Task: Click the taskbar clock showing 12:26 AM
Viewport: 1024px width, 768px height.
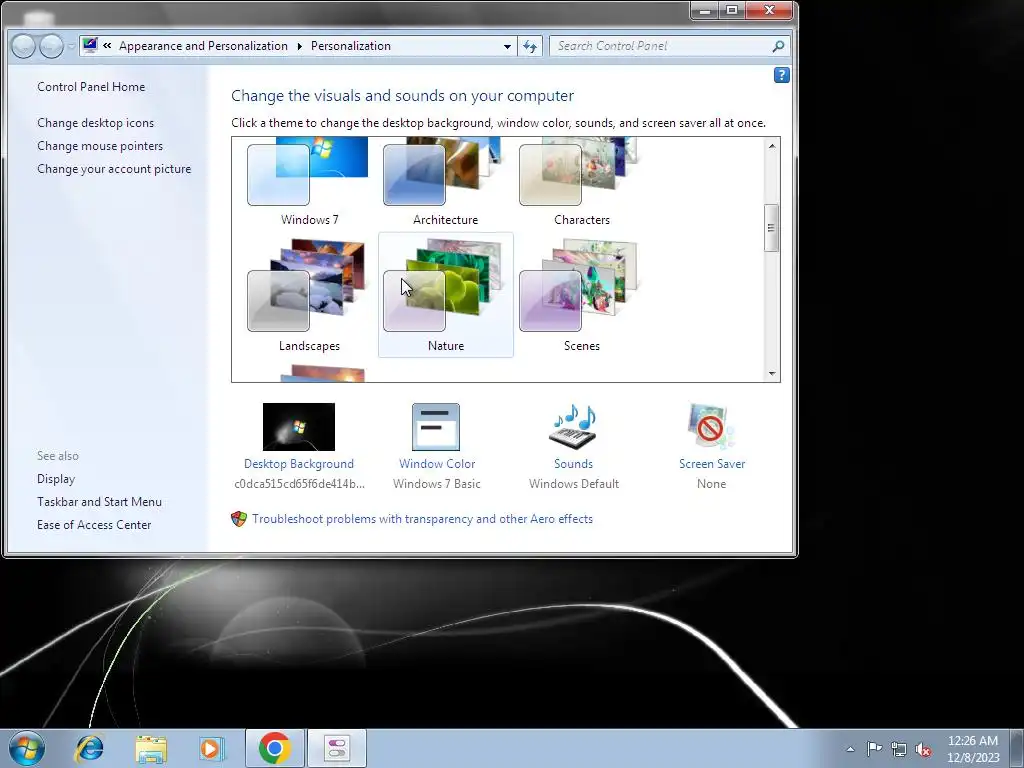Action: click(x=973, y=749)
